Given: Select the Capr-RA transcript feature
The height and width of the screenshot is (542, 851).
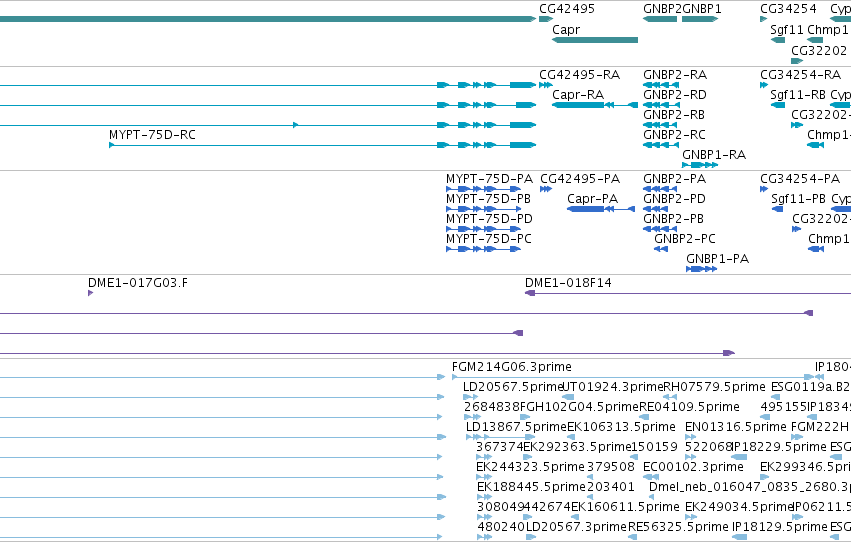Looking at the screenshot, I should coord(595,105).
